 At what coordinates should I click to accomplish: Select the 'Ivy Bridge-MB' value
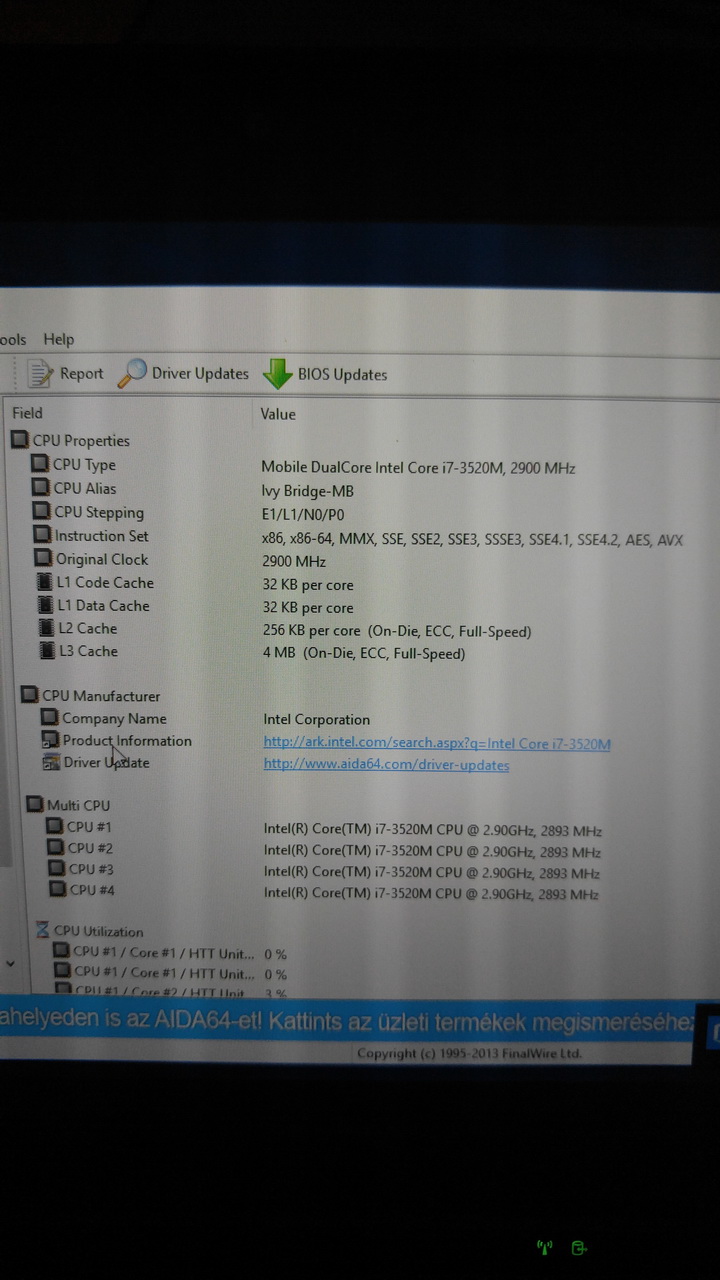tap(308, 491)
